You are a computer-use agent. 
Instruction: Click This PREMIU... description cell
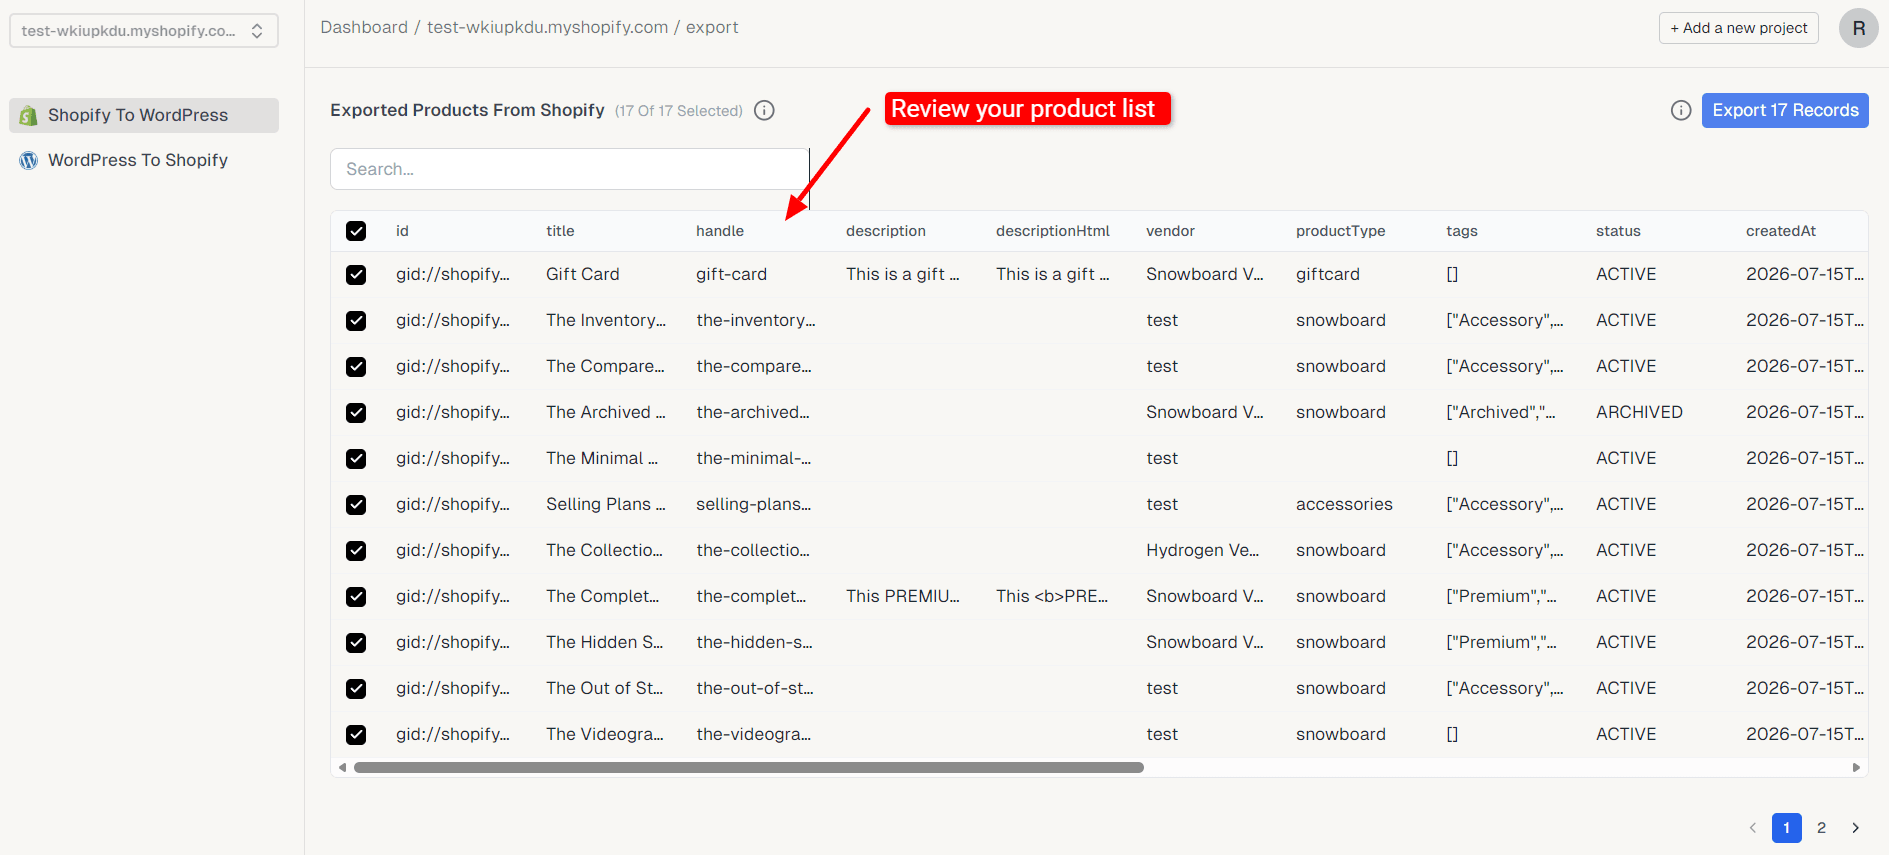point(902,596)
